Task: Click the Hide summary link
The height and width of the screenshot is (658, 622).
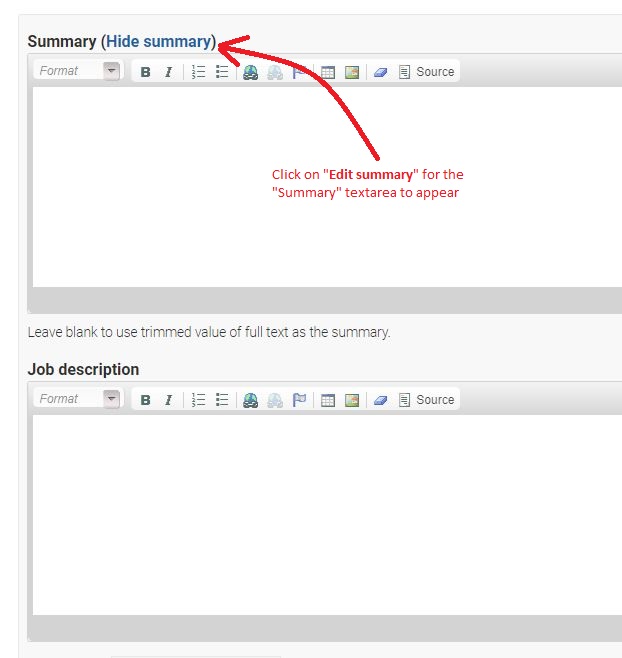Action: [x=159, y=42]
